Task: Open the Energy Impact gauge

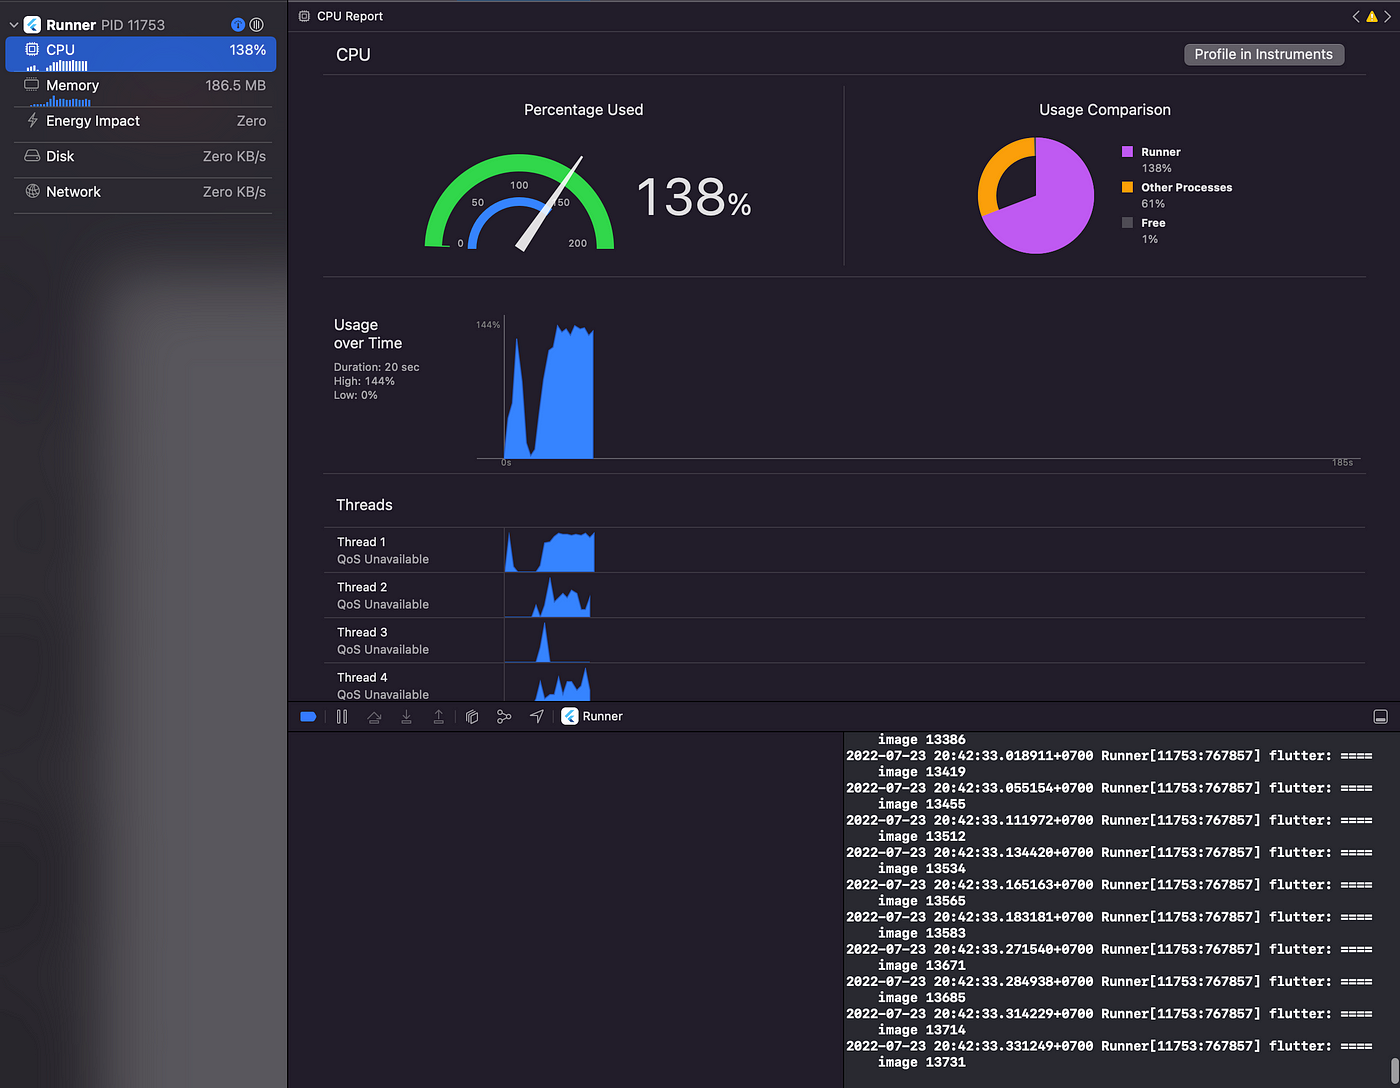Action: point(143,121)
